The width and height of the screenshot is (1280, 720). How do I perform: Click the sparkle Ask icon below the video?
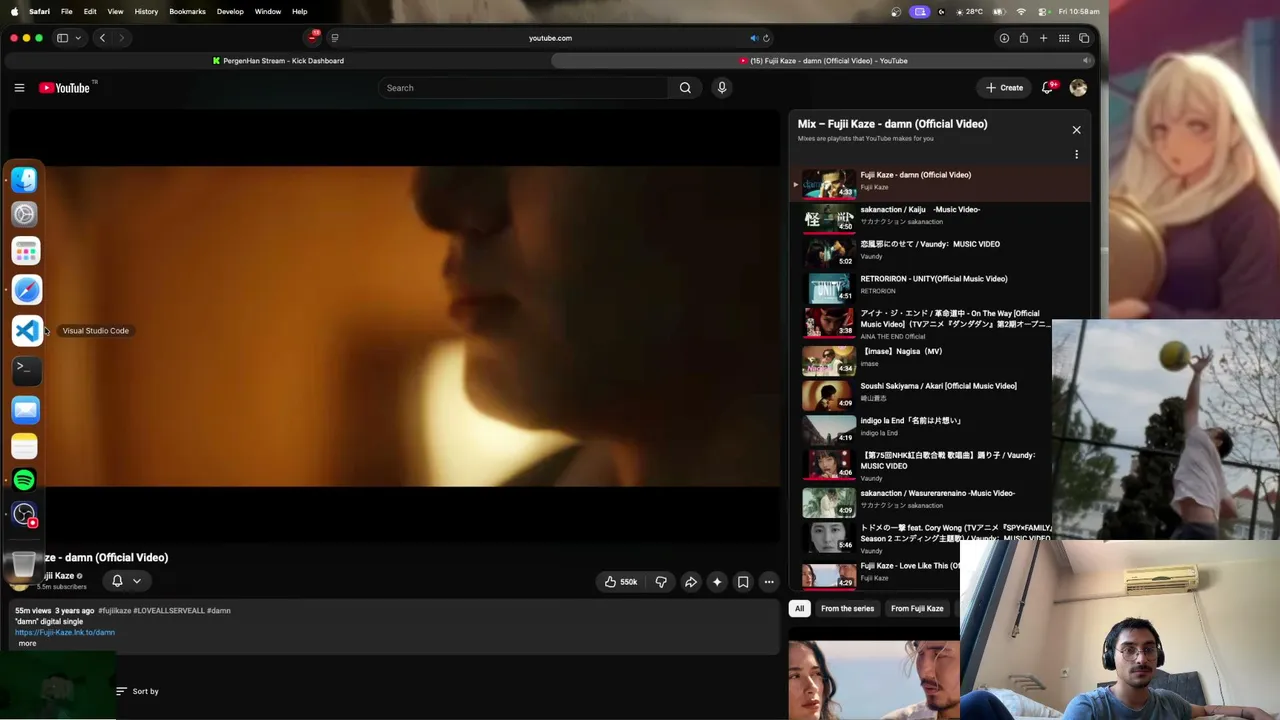(717, 582)
